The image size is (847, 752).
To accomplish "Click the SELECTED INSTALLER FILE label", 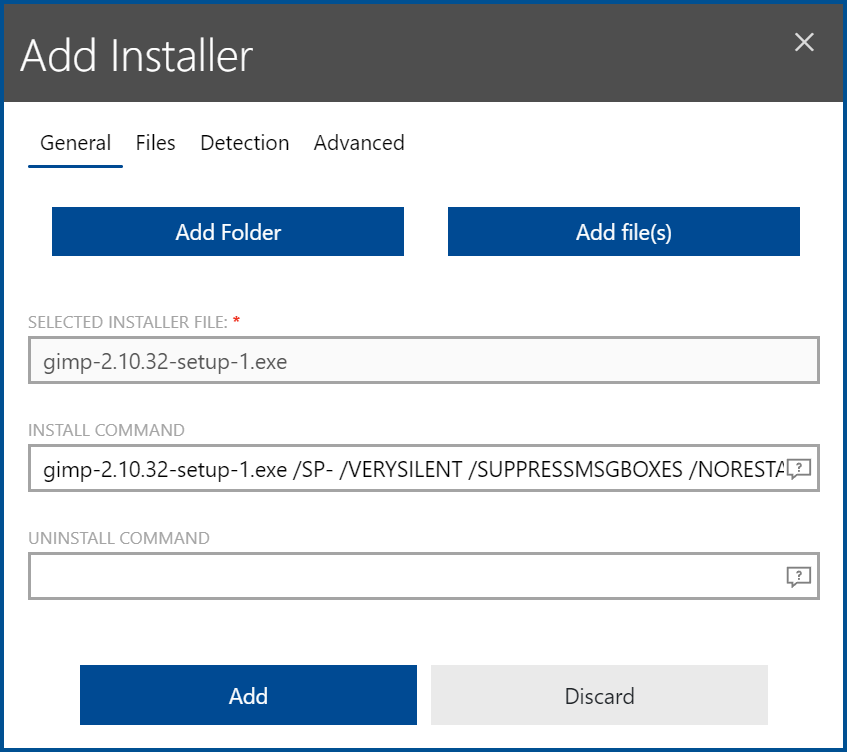I will [128, 322].
